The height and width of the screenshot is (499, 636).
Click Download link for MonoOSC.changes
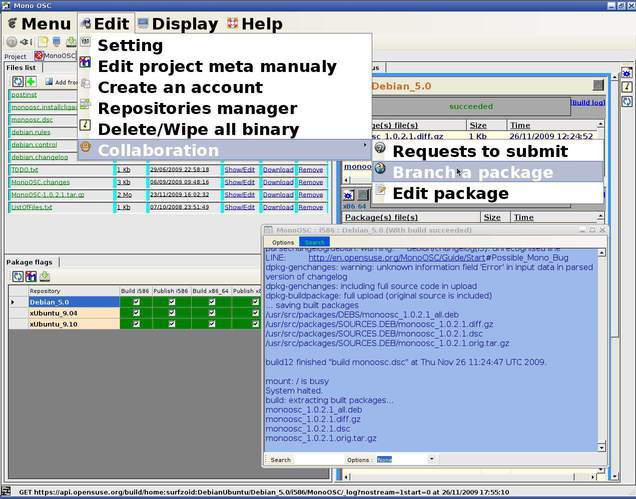278,182
